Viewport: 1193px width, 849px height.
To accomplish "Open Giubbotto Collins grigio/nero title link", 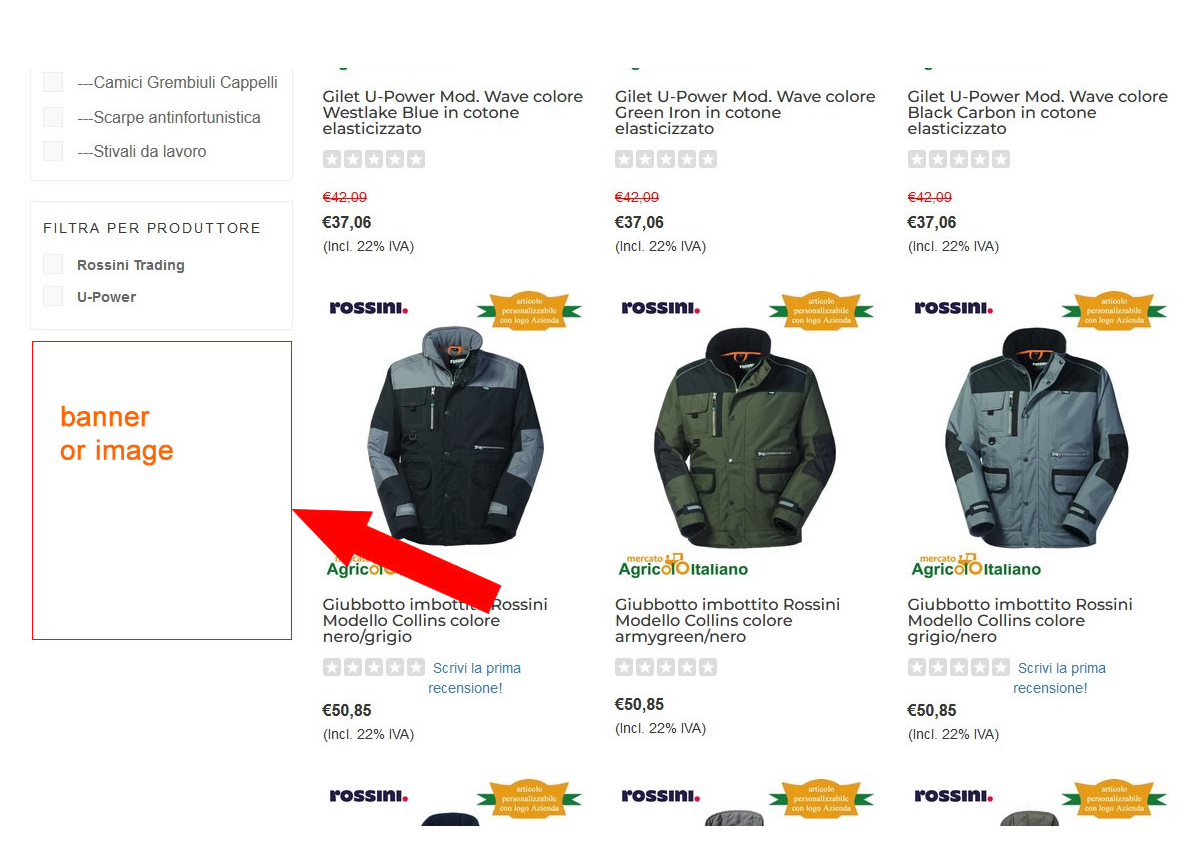I will pos(1020,620).
